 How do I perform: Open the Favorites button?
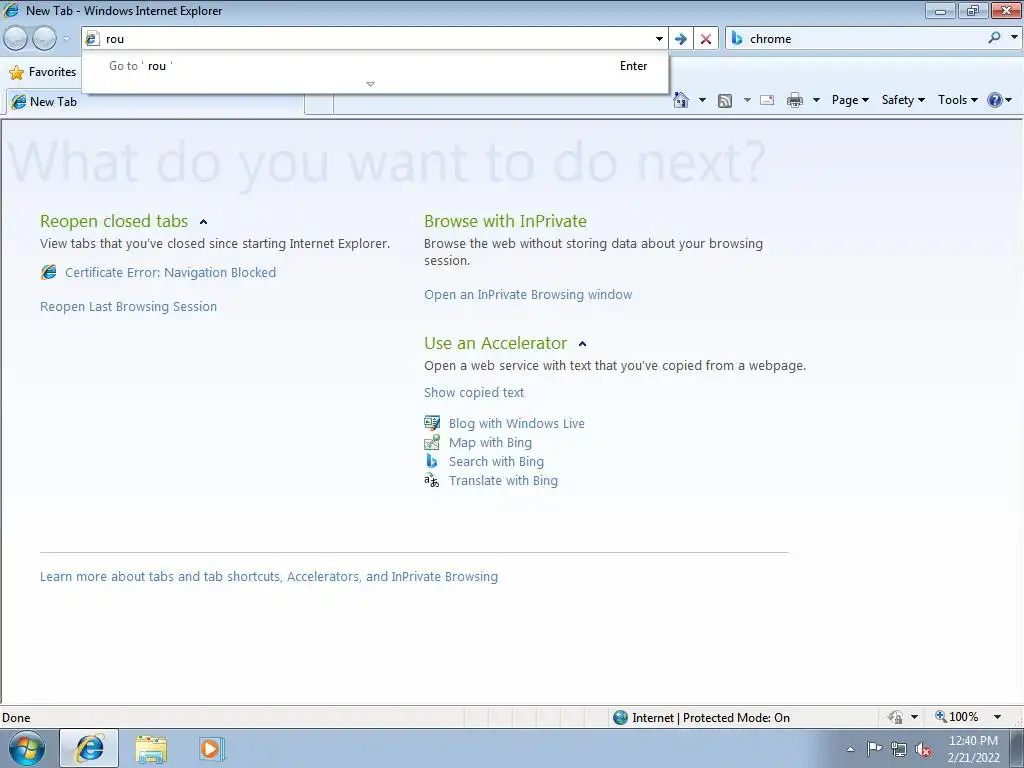[43, 72]
